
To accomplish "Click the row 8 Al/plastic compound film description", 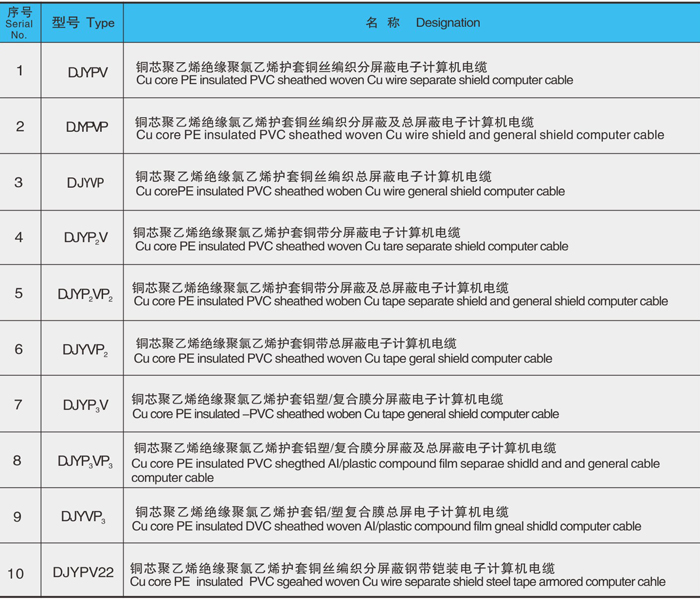I will (x=395, y=463).
